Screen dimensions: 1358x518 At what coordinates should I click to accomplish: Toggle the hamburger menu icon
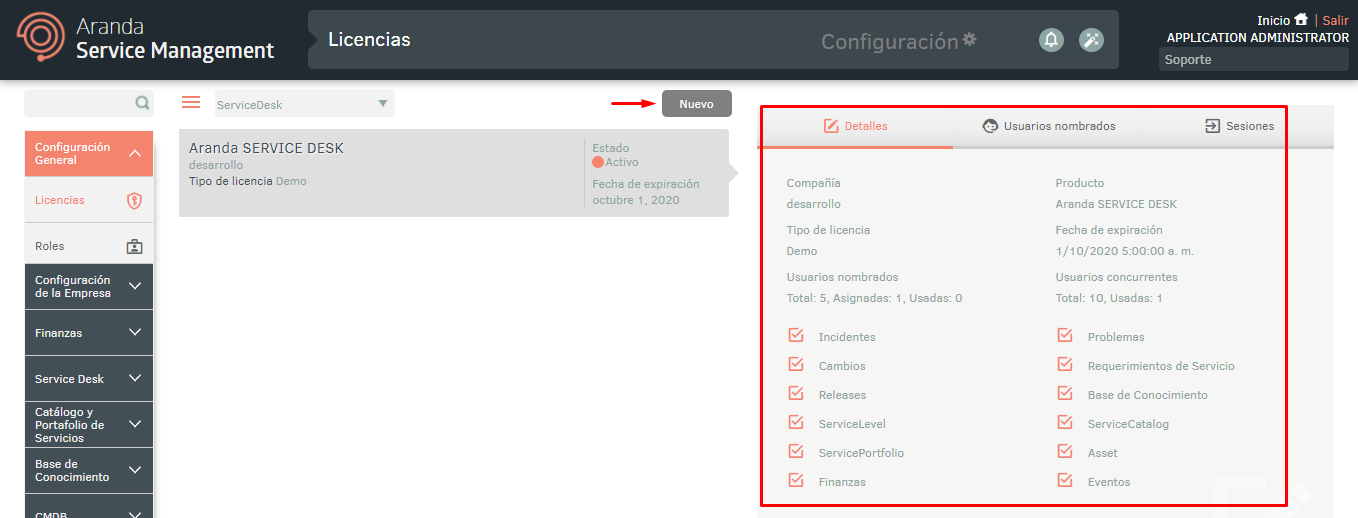[x=191, y=102]
